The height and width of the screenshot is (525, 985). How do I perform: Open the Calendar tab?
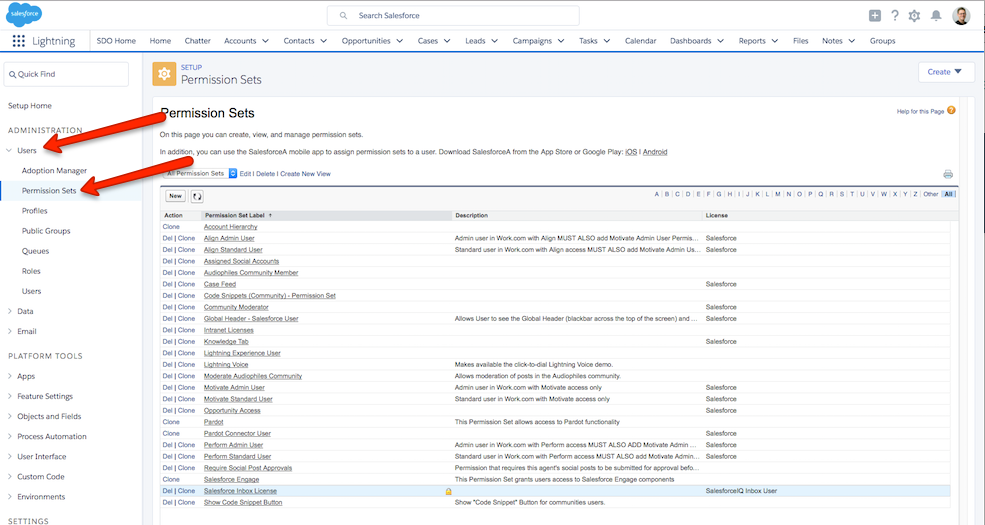coord(640,41)
